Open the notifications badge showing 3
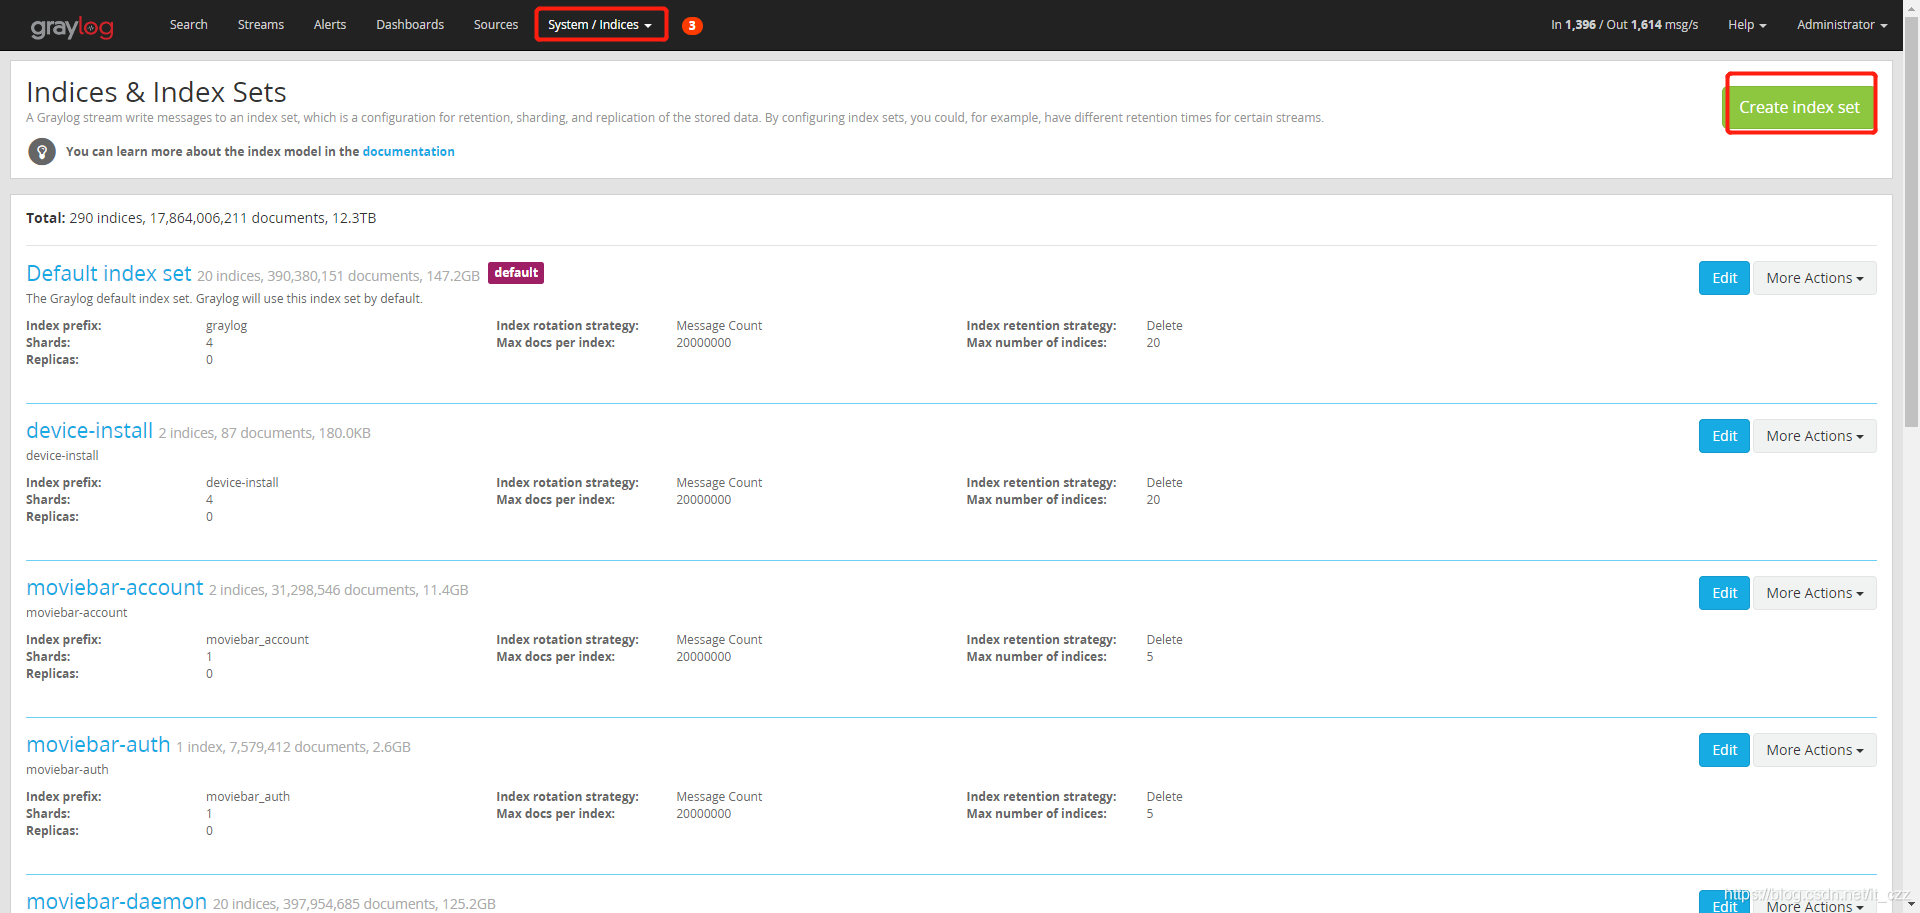Image resolution: width=1920 pixels, height=913 pixels. coord(692,26)
